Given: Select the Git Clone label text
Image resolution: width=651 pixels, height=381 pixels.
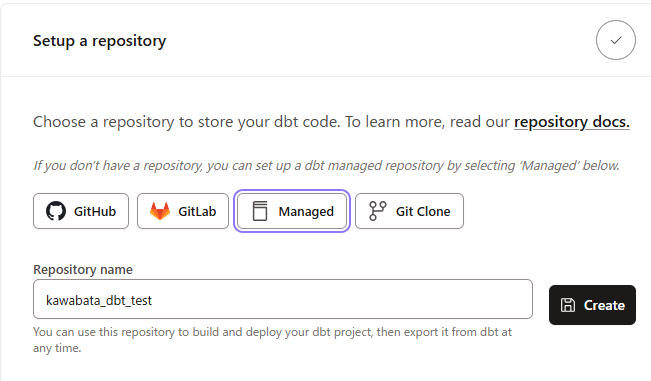Looking at the screenshot, I should pos(423,211).
